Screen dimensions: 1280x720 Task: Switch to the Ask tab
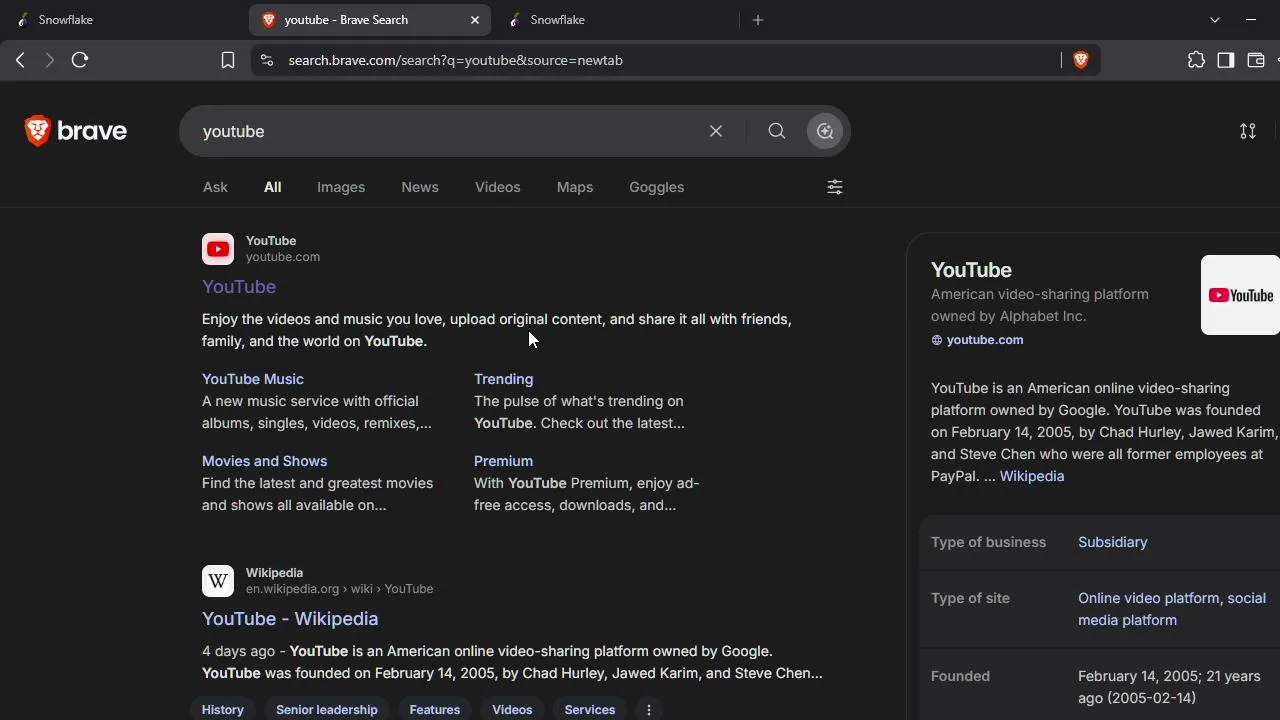(215, 187)
